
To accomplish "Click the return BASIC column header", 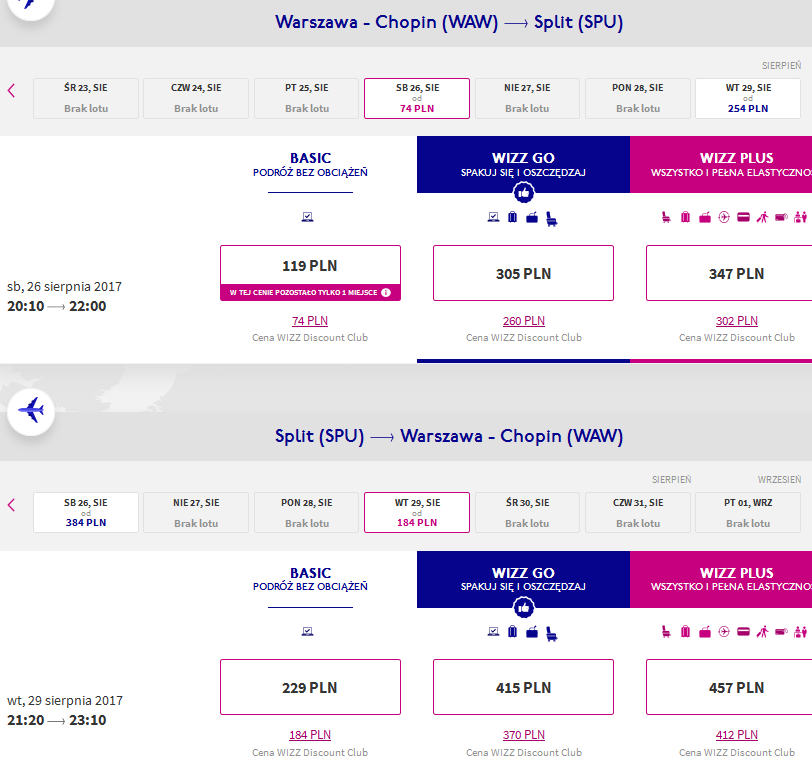I will (x=310, y=579).
